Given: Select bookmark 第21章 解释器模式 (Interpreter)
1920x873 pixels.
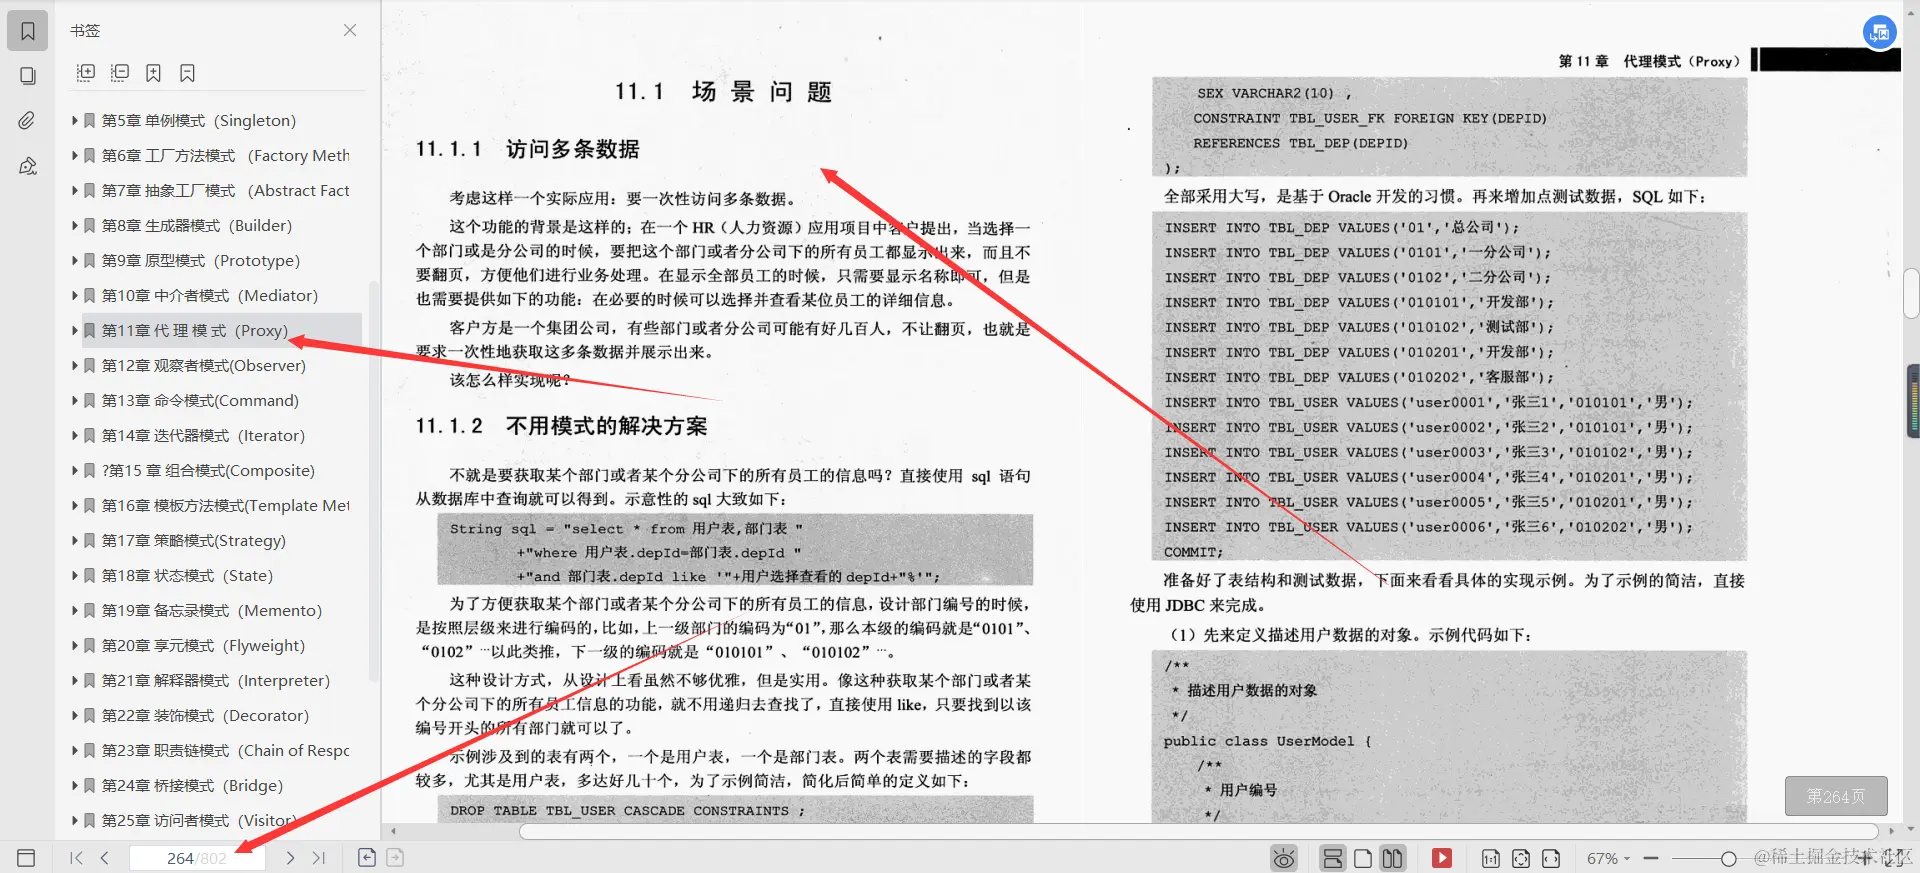Looking at the screenshot, I should 215,680.
